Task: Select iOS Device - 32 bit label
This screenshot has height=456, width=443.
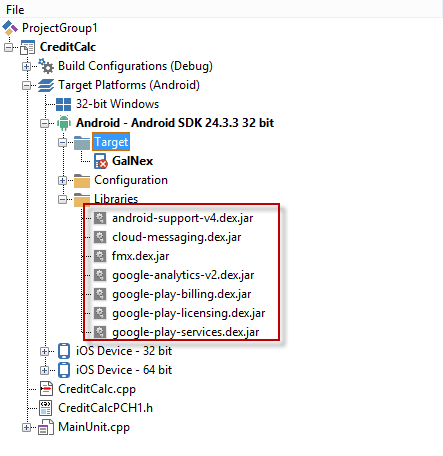Action: click(124, 351)
